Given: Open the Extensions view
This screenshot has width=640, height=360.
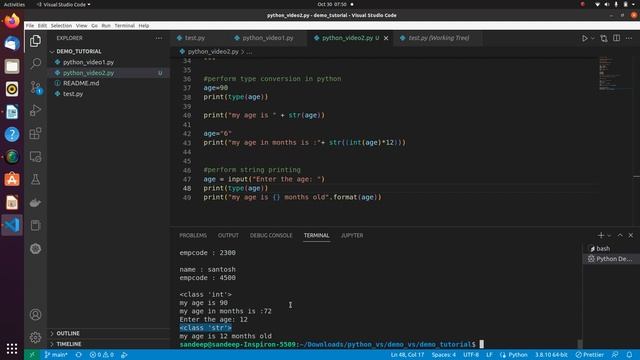Looking at the screenshot, I should [x=36, y=133].
